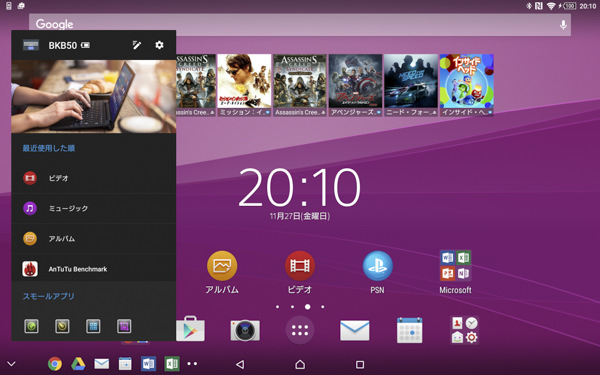Launch Chrome from the bottom shortcut bar
The width and height of the screenshot is (600, 375).
click(x=55, y=364)
